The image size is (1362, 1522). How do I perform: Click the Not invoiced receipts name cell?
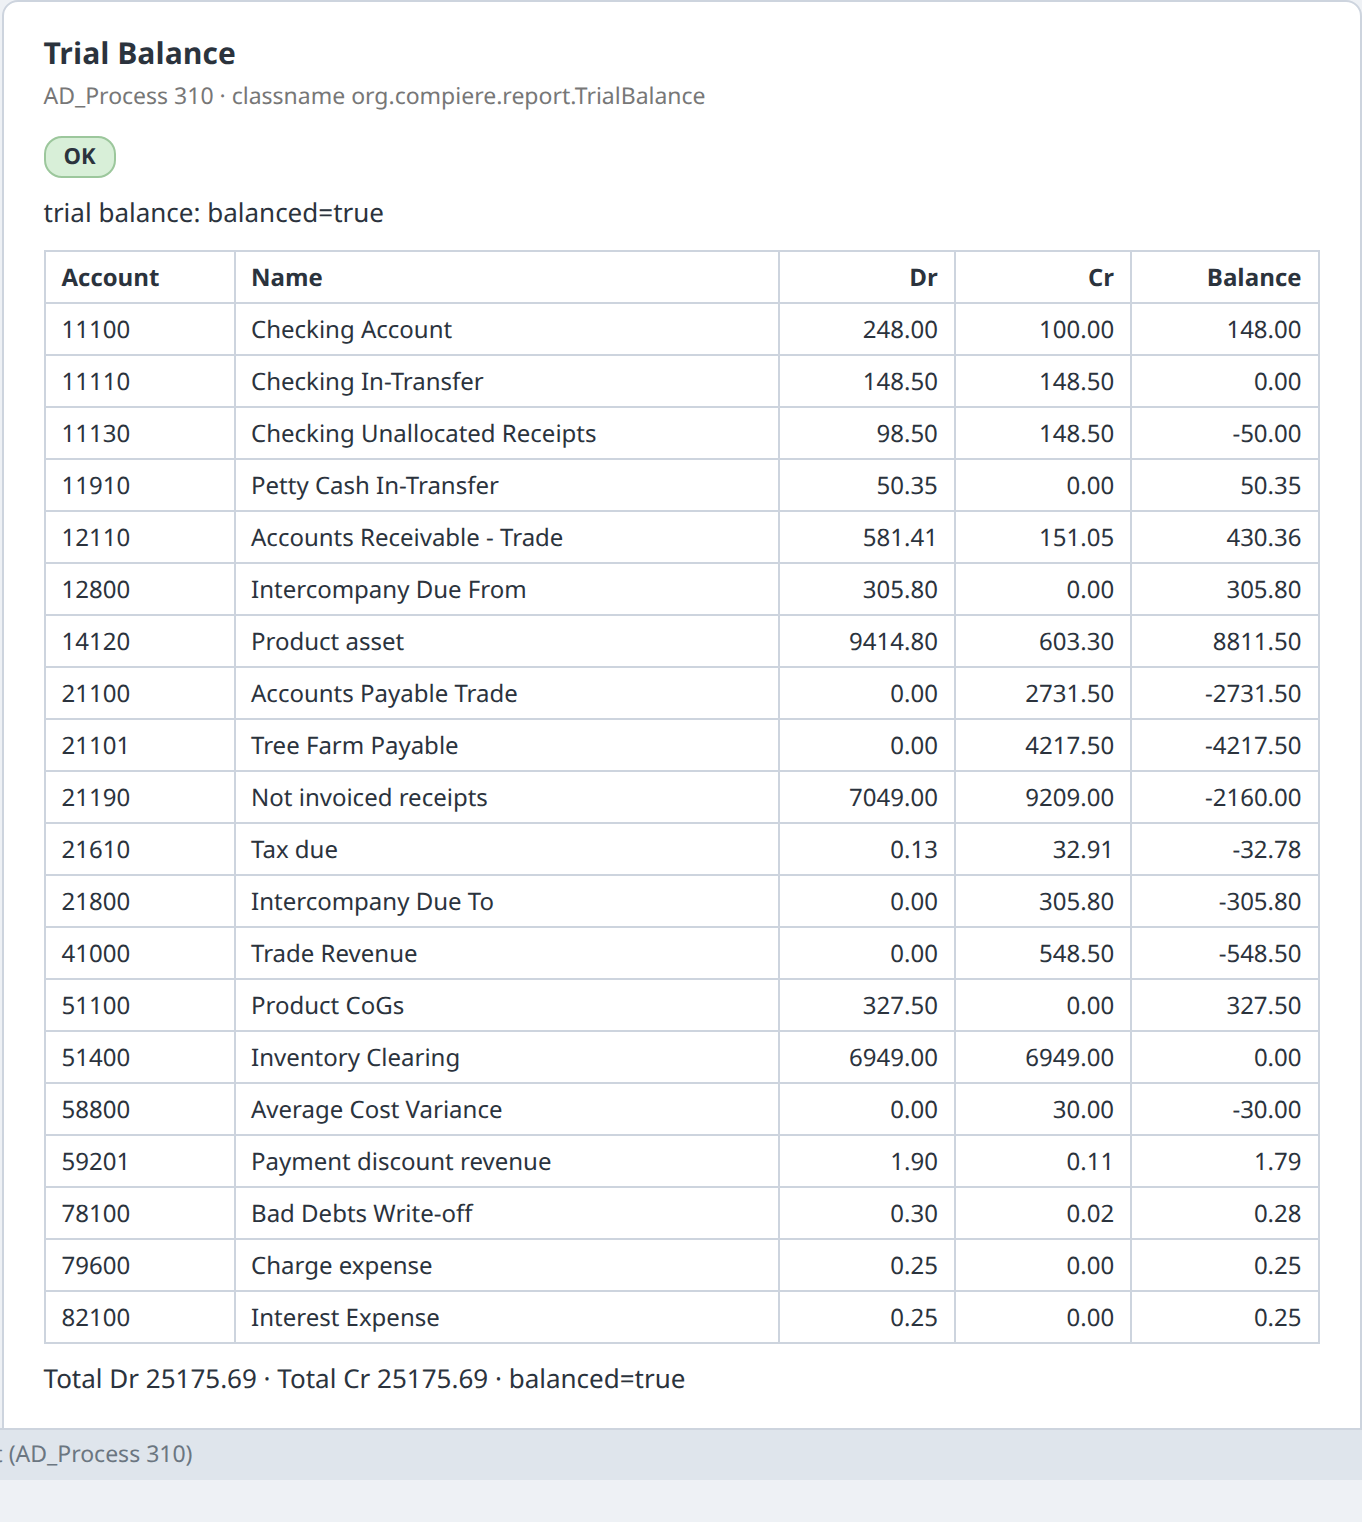[x=507, y=798]
